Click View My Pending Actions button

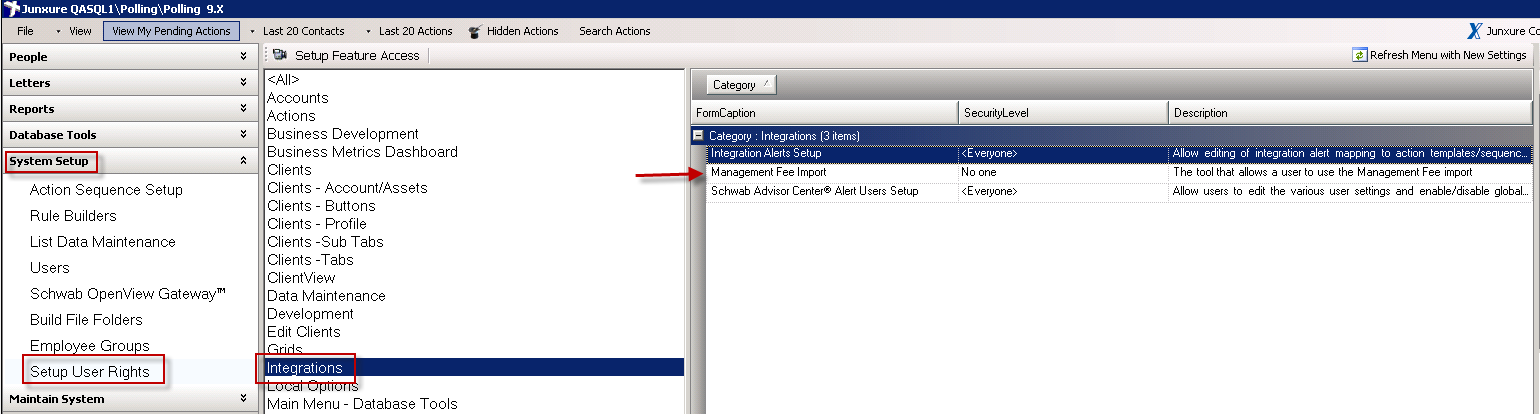[x=171, y=31]
